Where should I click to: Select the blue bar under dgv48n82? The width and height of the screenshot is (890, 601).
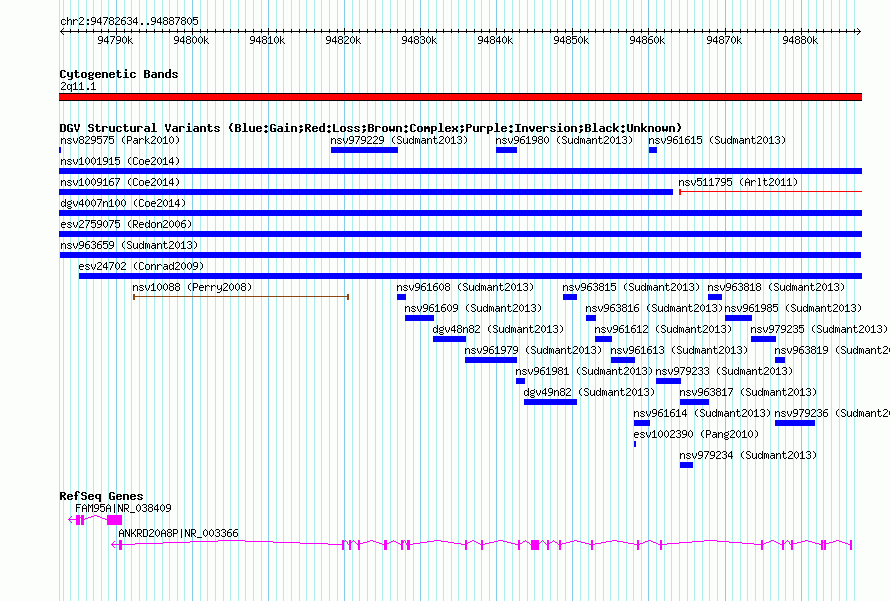click(450, 339)
